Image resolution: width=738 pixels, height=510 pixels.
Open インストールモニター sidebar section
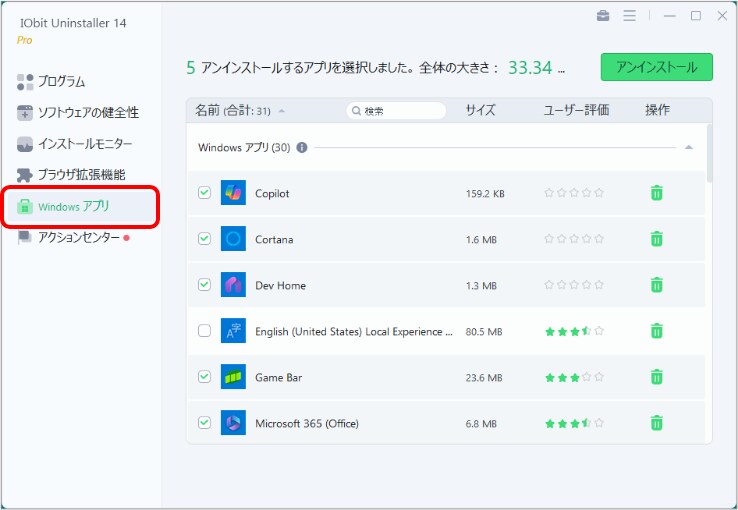pos(74,143)
